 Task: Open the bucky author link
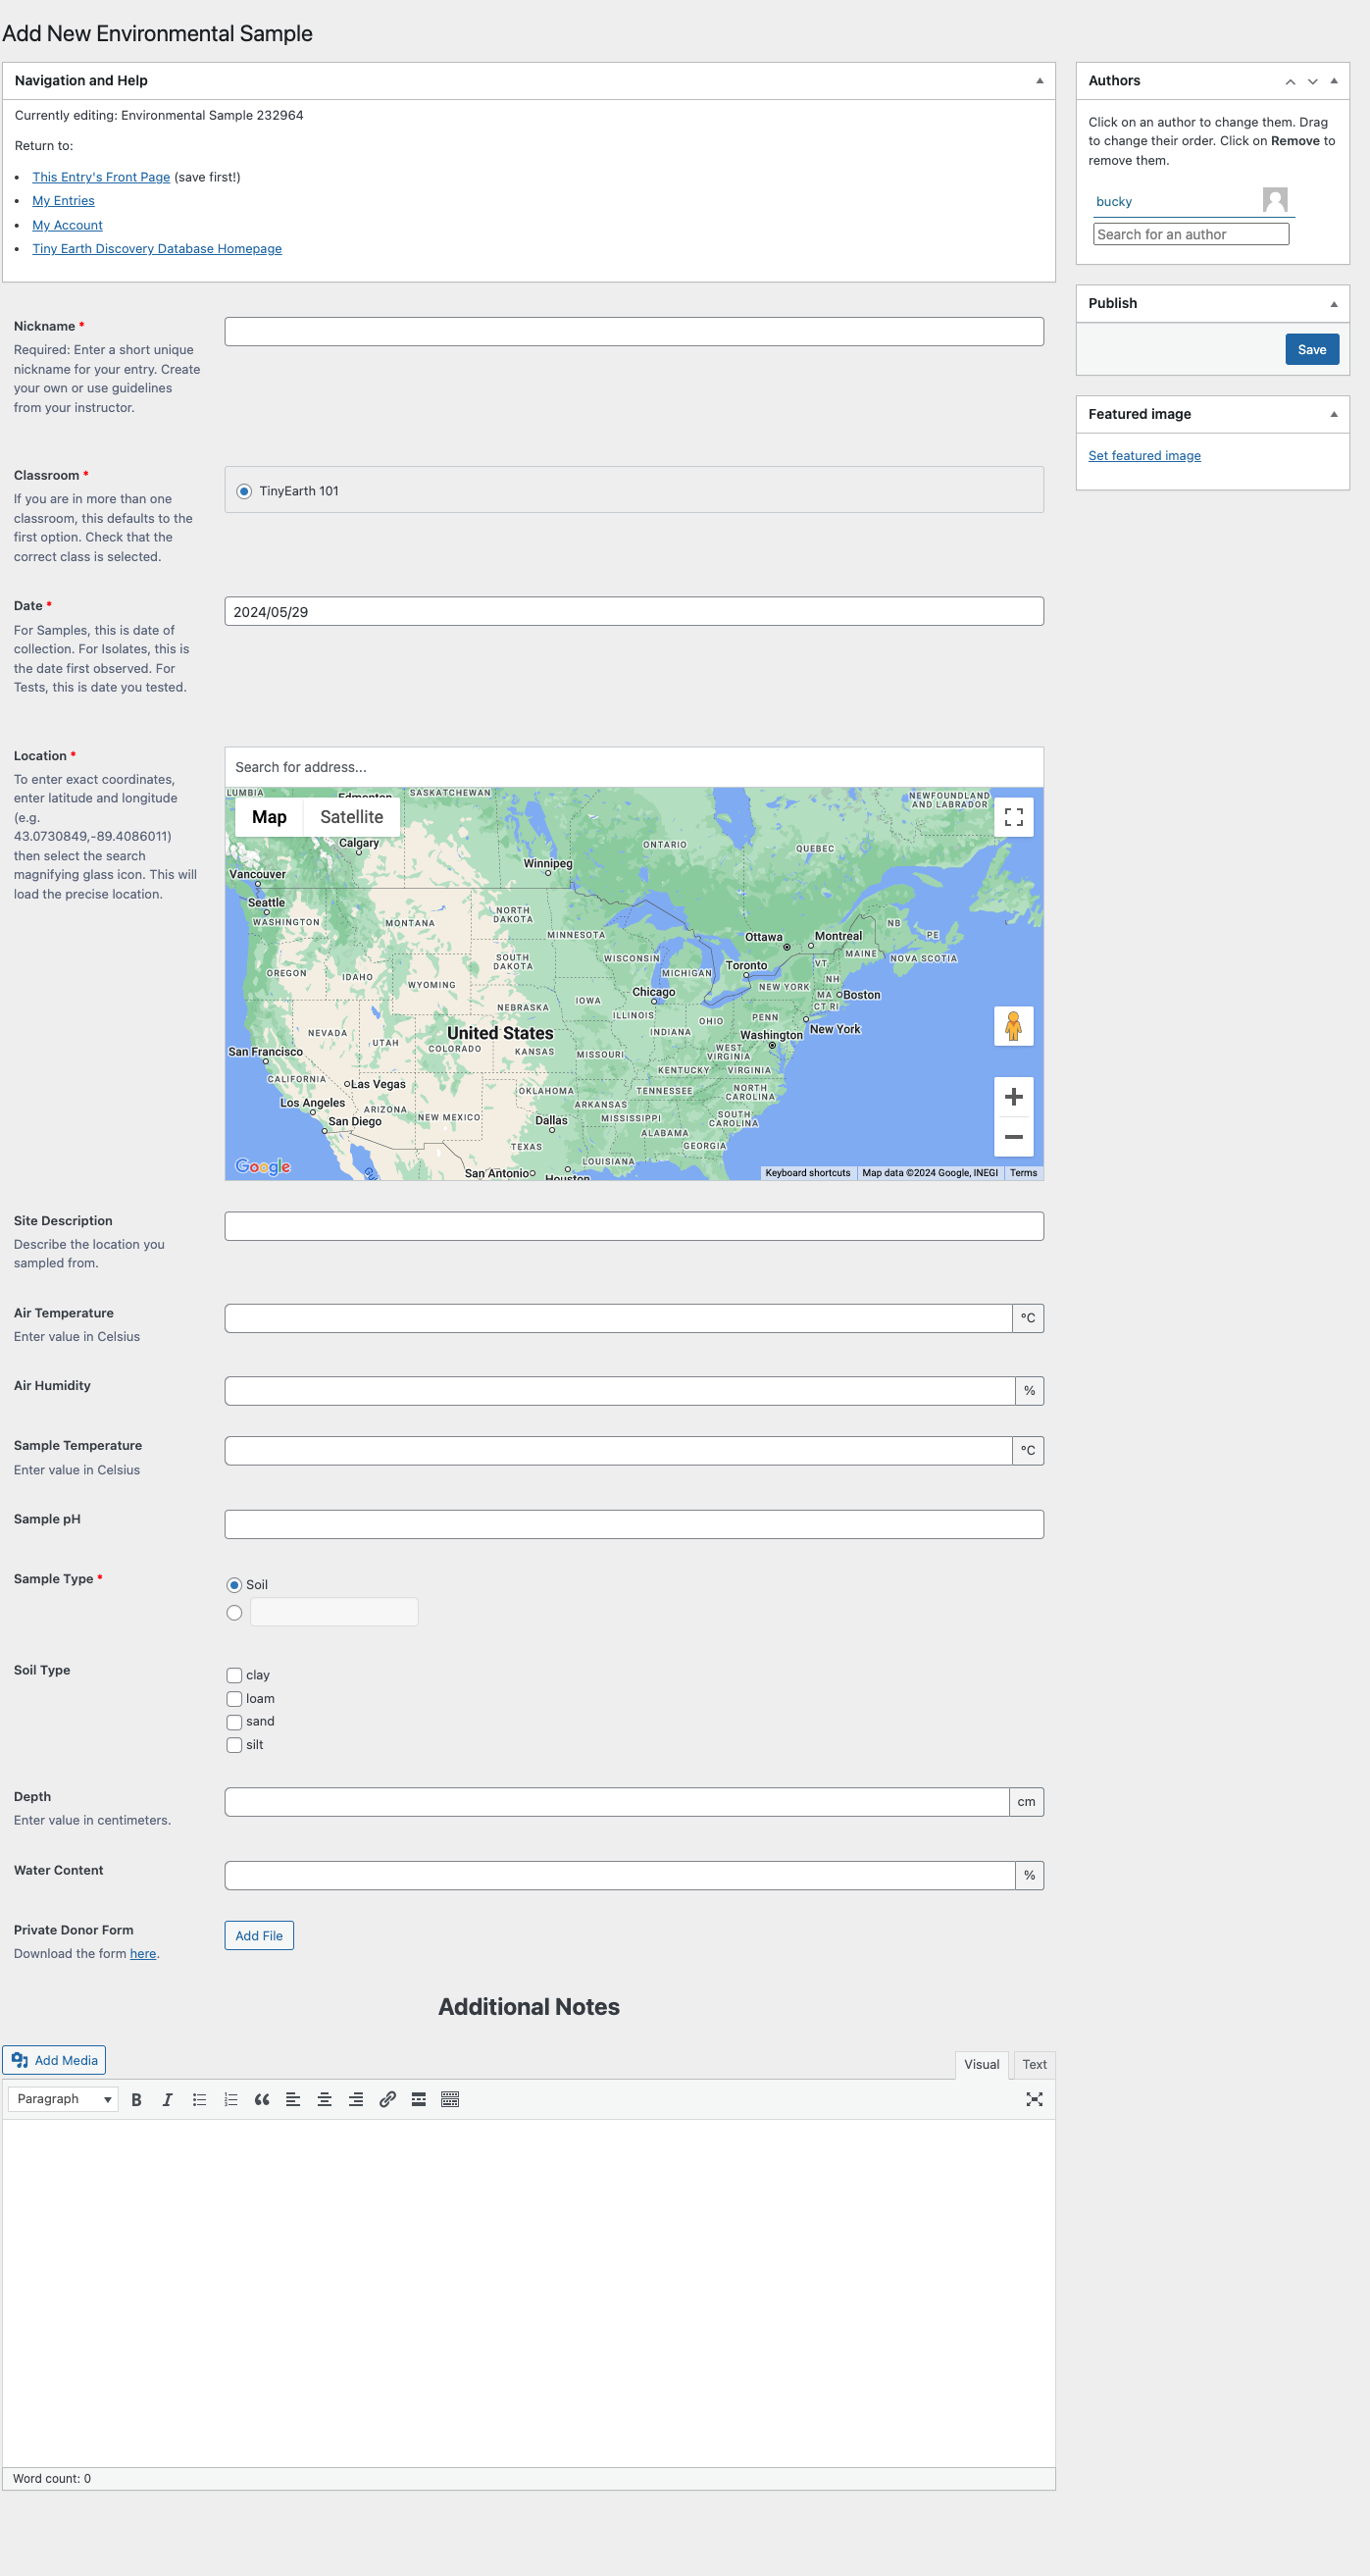1113,202
